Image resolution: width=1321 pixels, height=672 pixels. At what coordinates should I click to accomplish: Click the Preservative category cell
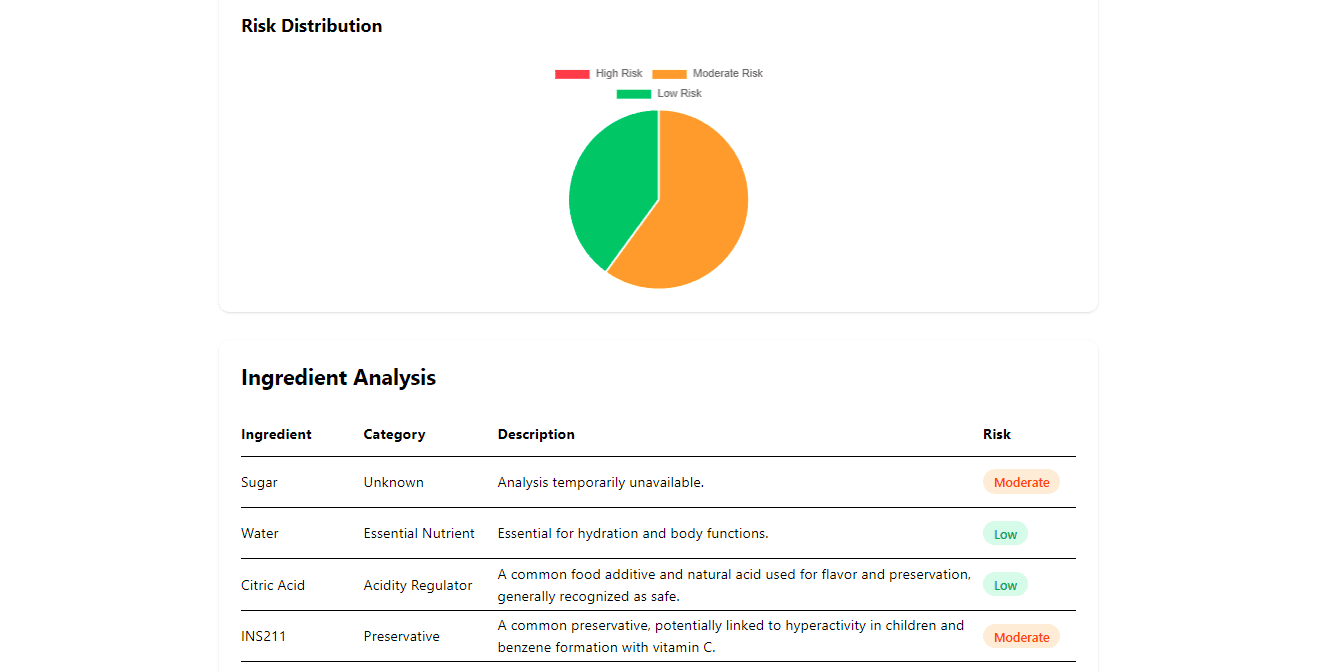coord(401,636)
